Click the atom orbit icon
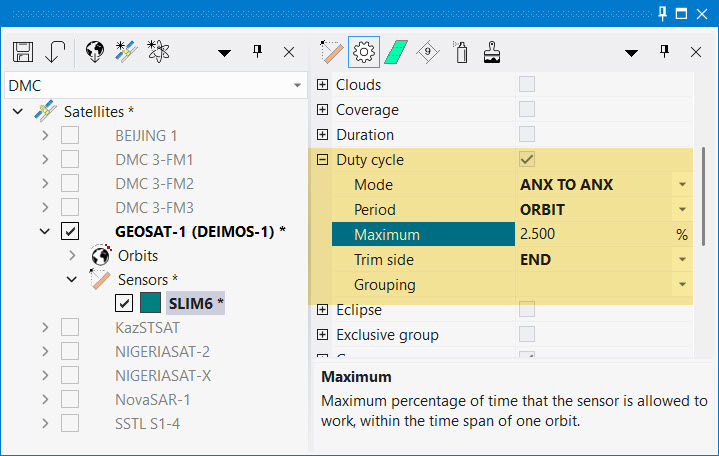This screenshot has height=456, width=719. (x=157, y=51)
